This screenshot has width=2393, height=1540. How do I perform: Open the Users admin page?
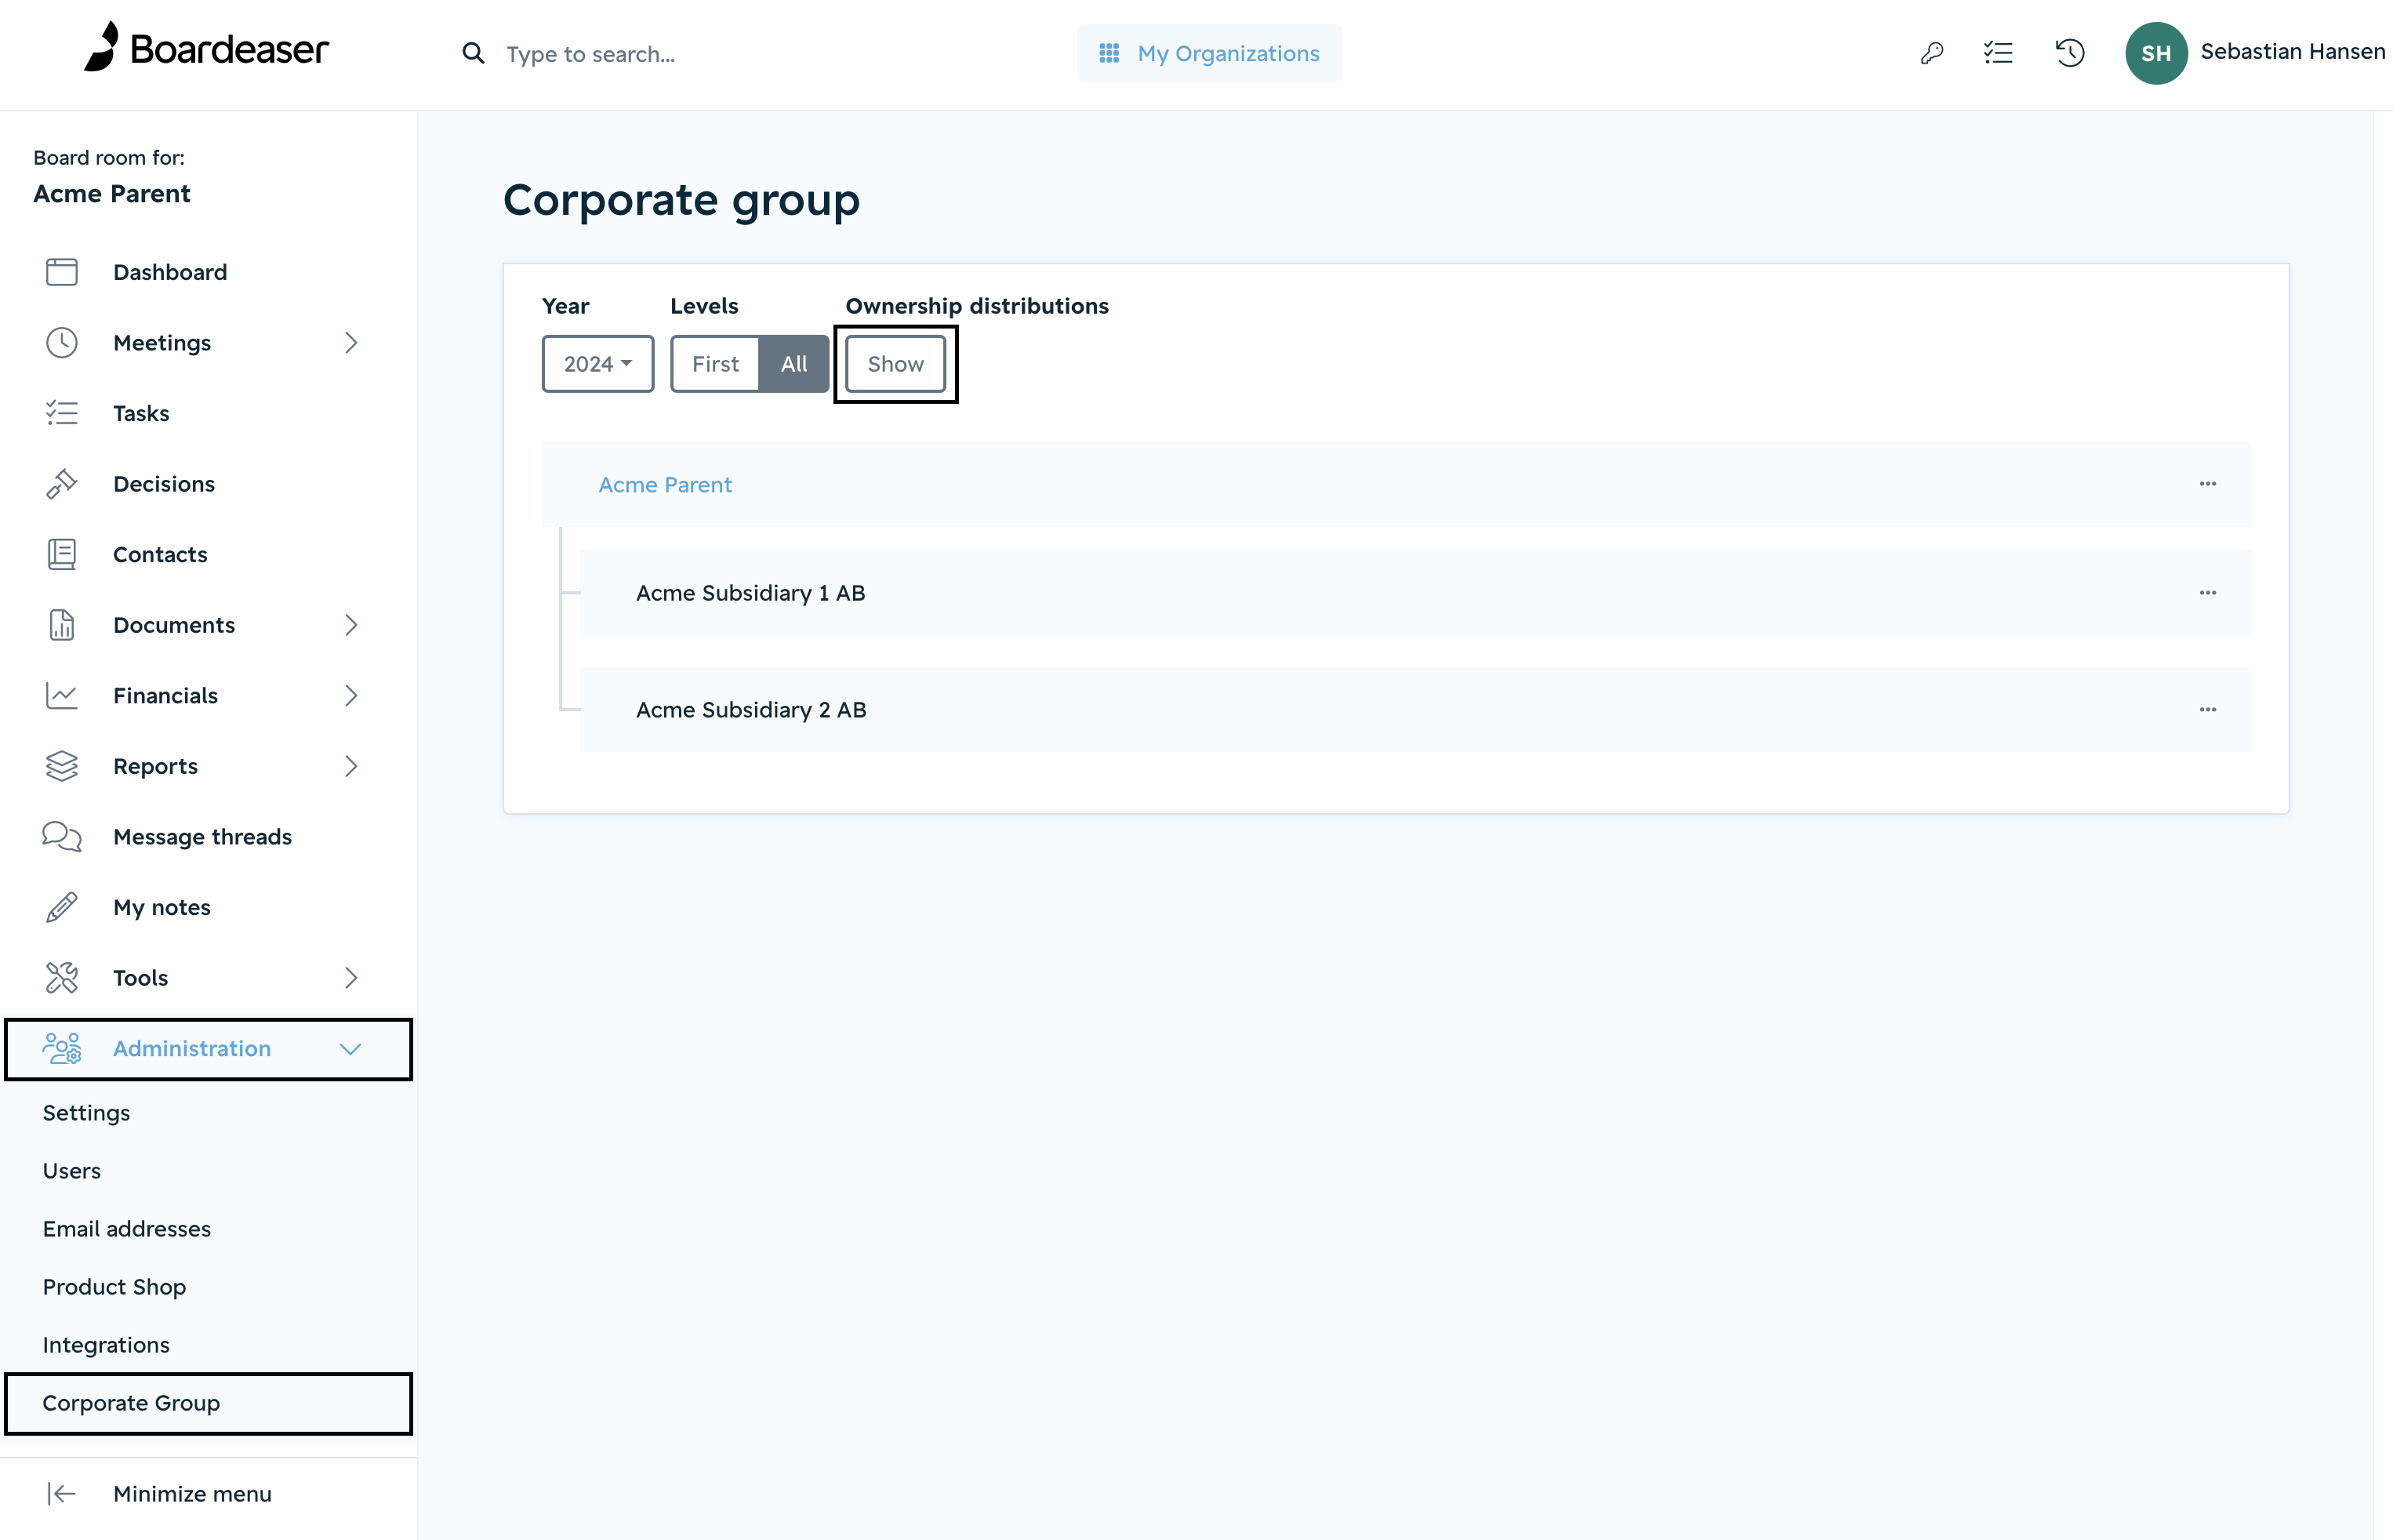(72, 1171)
